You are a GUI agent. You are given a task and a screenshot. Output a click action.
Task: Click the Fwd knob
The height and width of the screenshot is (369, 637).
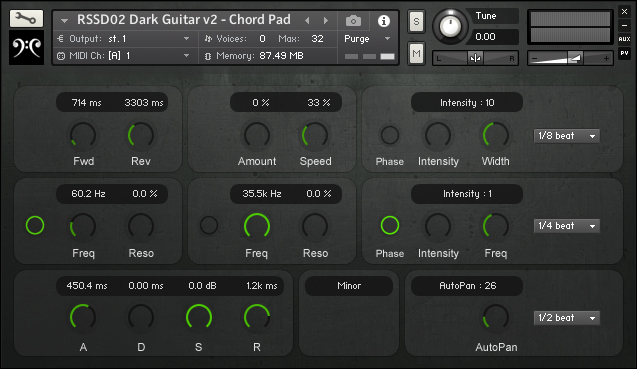point(83,135)
